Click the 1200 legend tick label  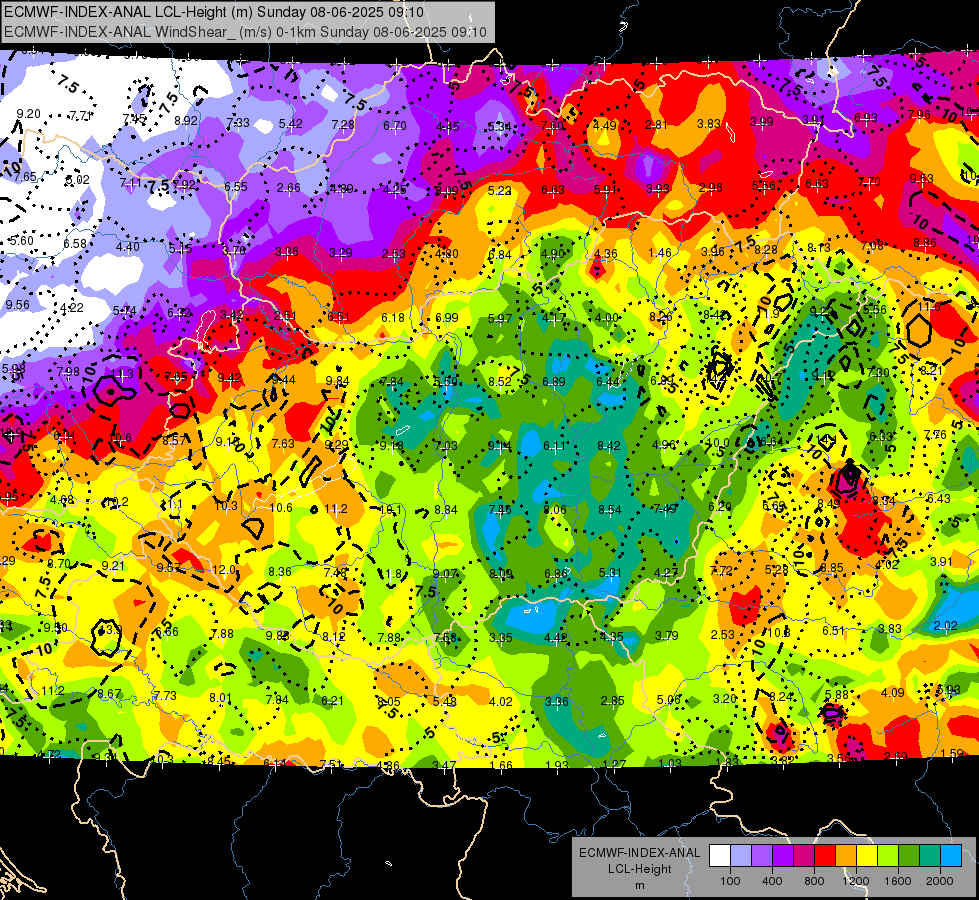855,881
